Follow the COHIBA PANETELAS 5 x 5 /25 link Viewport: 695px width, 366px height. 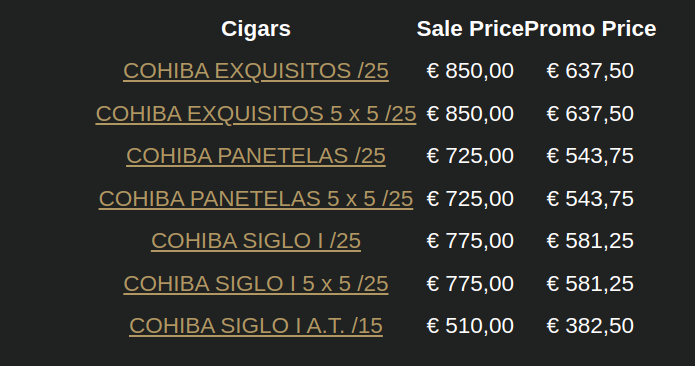point(256,199)
